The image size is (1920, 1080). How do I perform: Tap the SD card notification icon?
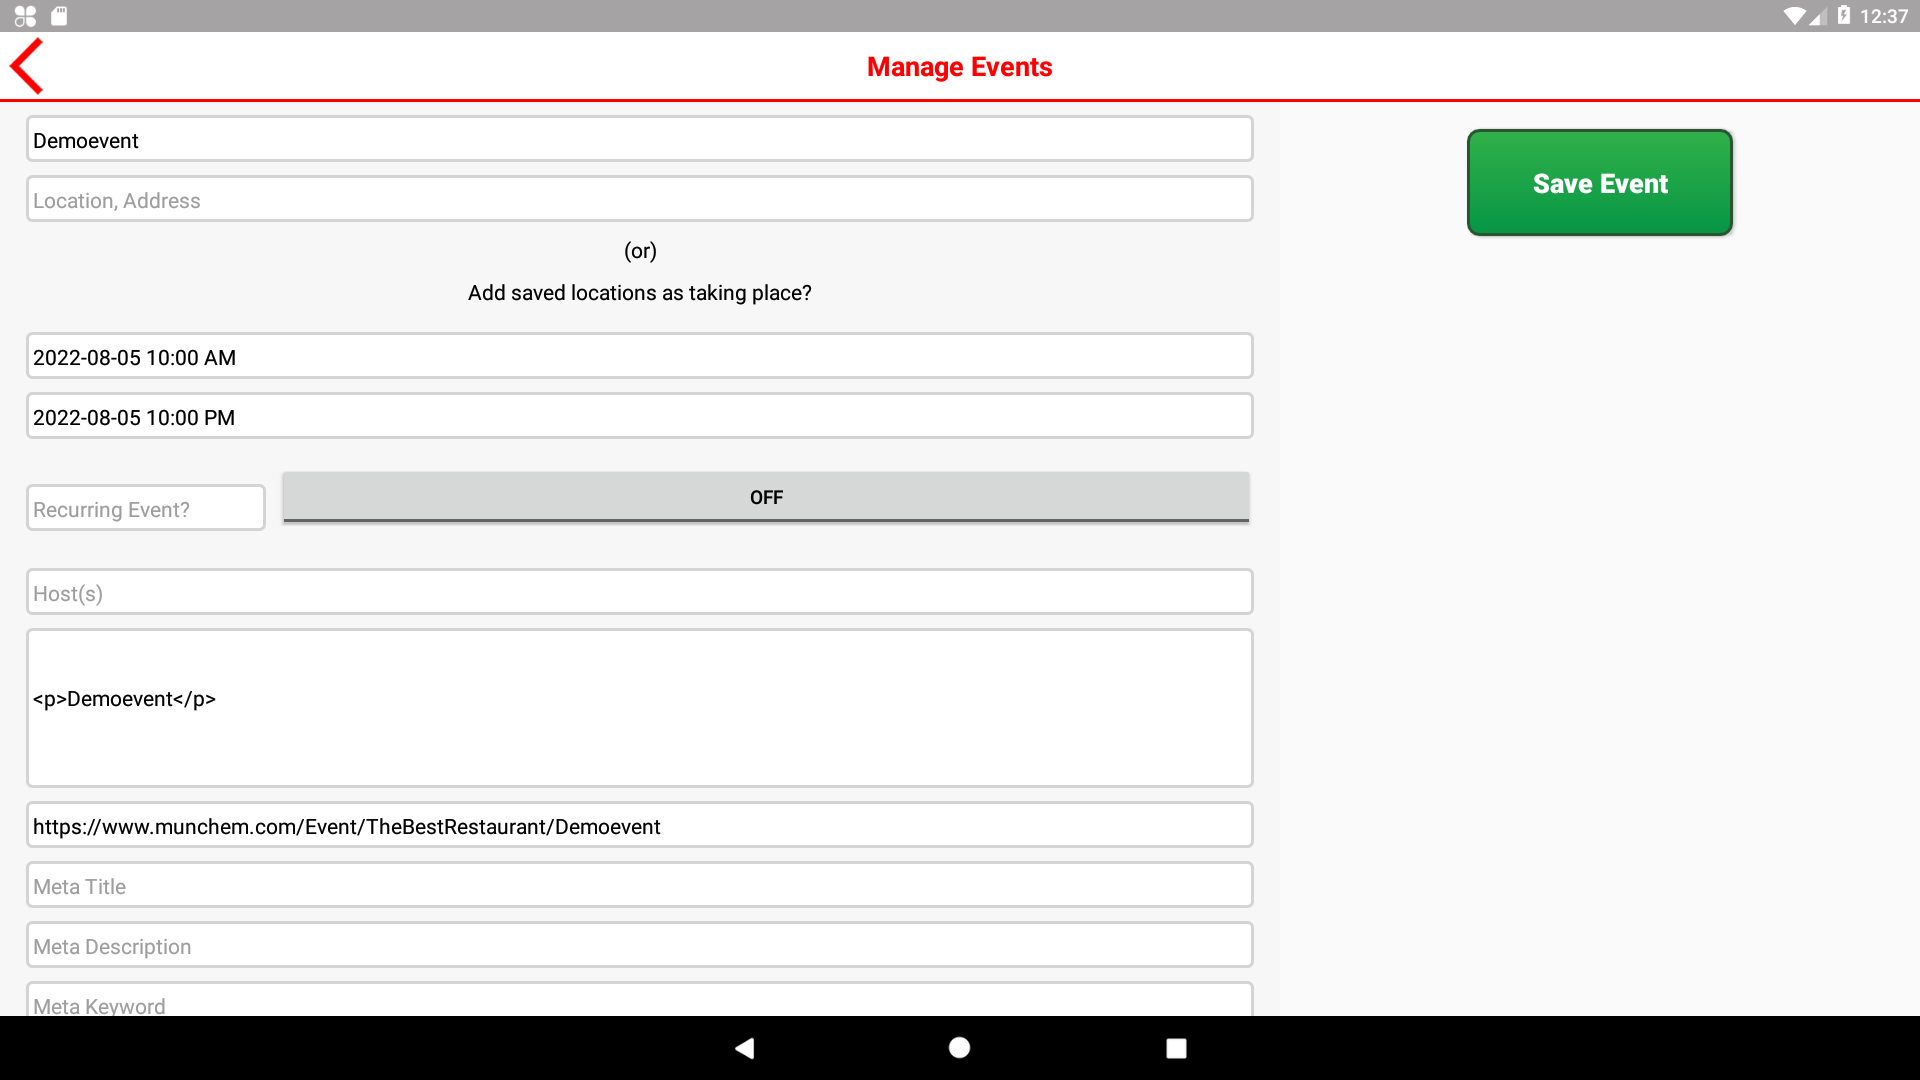(59, 16)
